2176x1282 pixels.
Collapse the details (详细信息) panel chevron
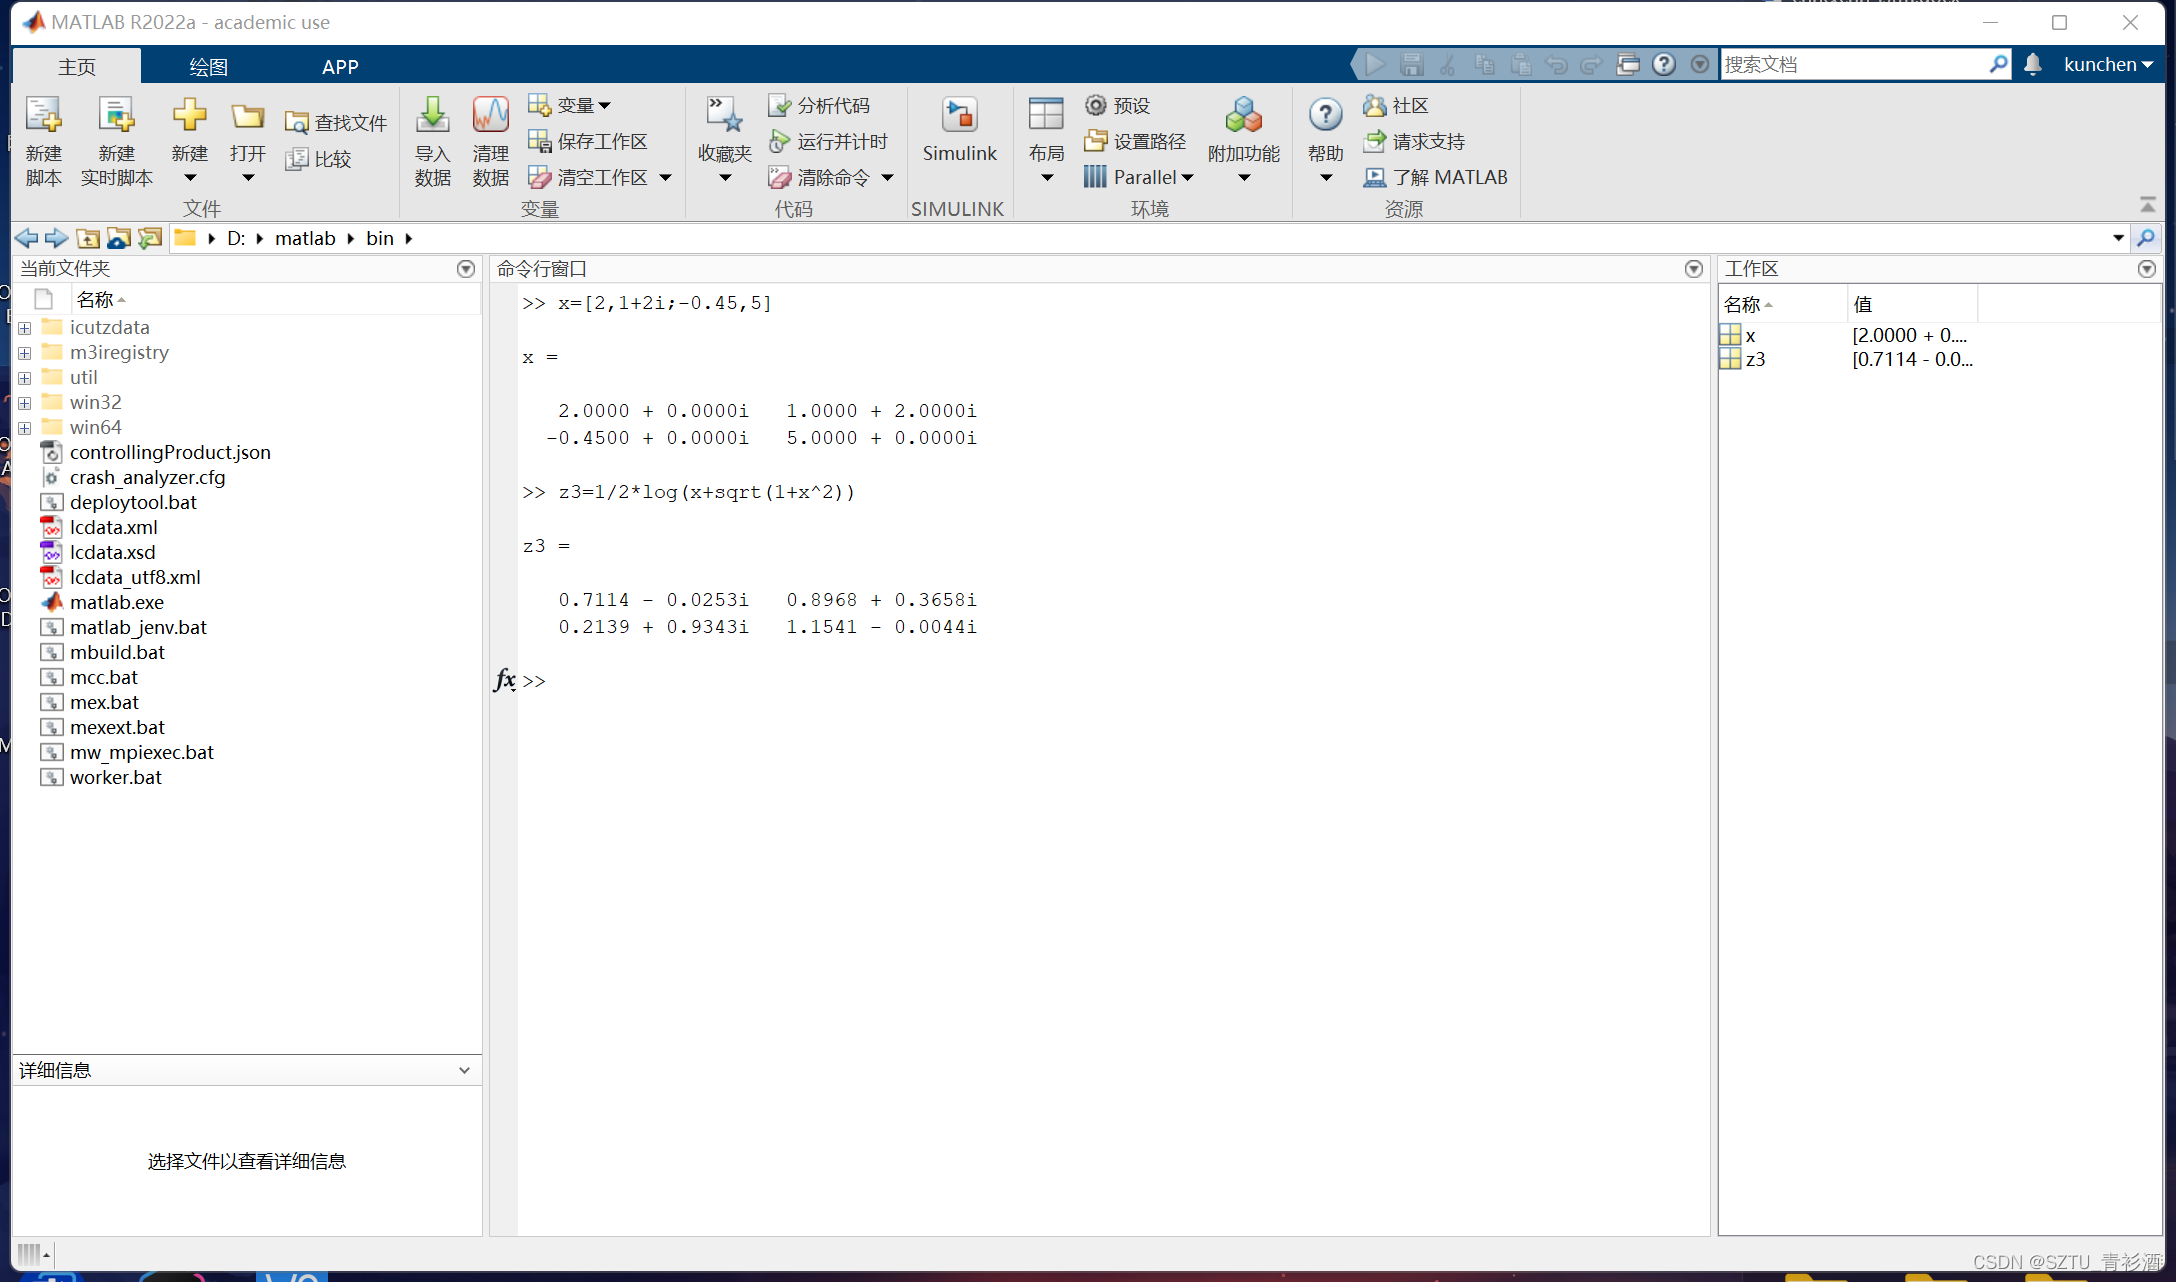point(464,1070)
